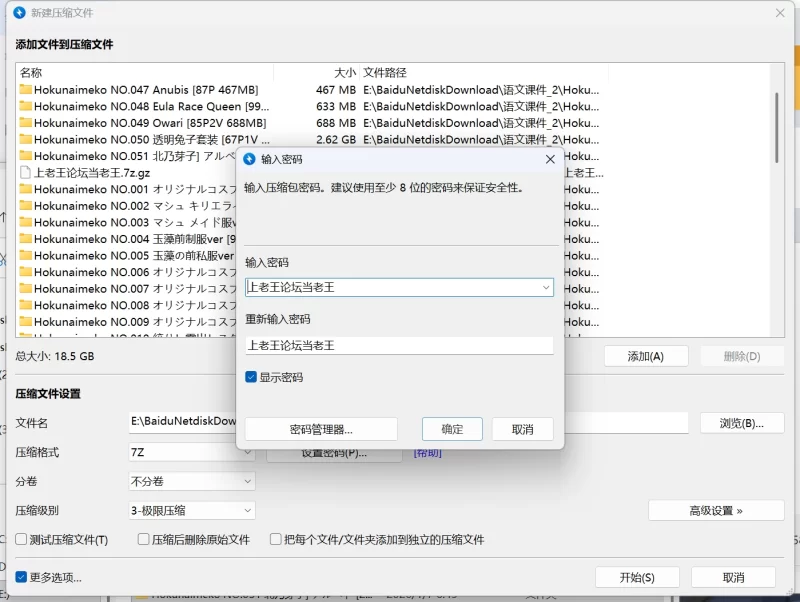Enable the 测试压缩文件 checkbox
Viewport: 800px width, 602px height.
coord(21,540)
